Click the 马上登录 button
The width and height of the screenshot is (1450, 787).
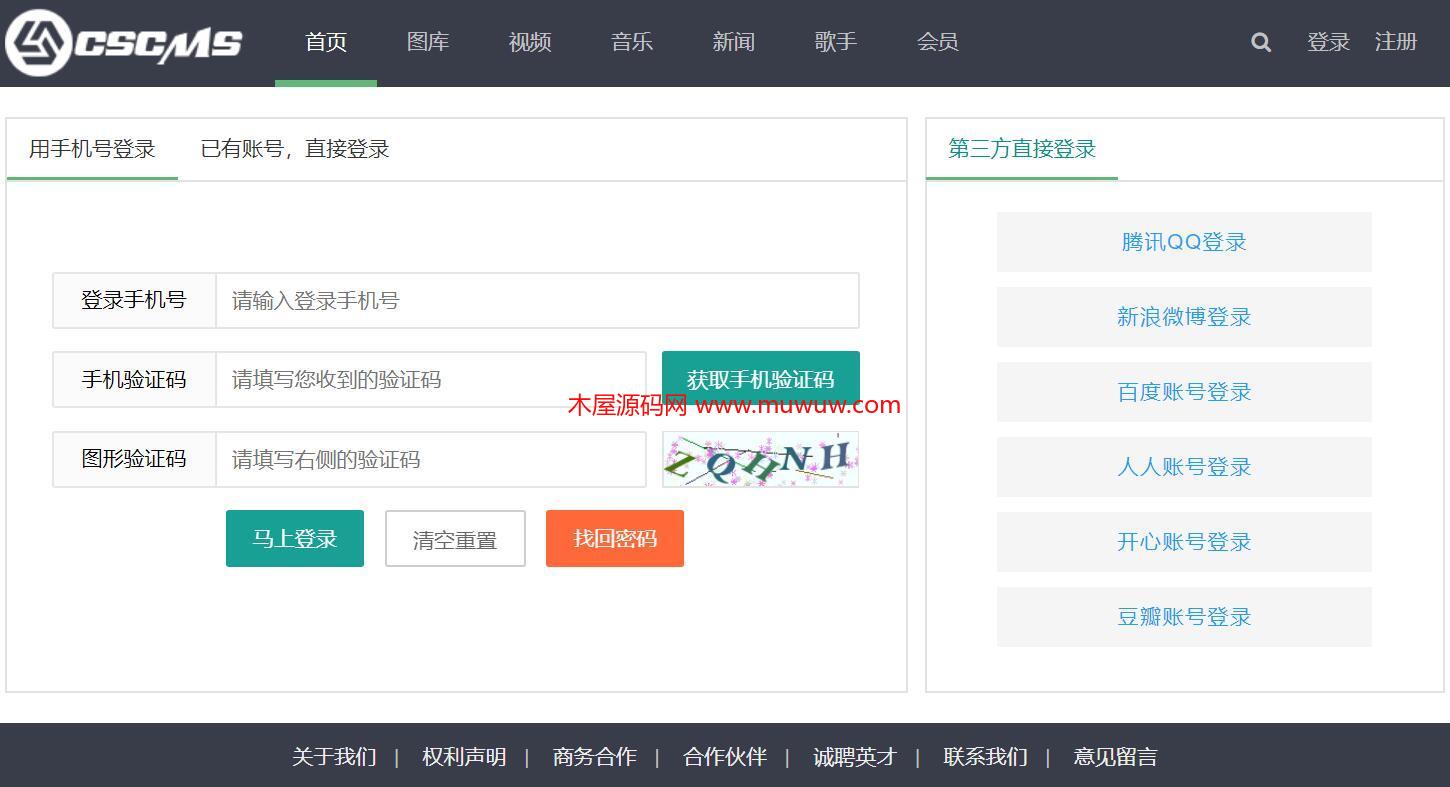(295, 539)
